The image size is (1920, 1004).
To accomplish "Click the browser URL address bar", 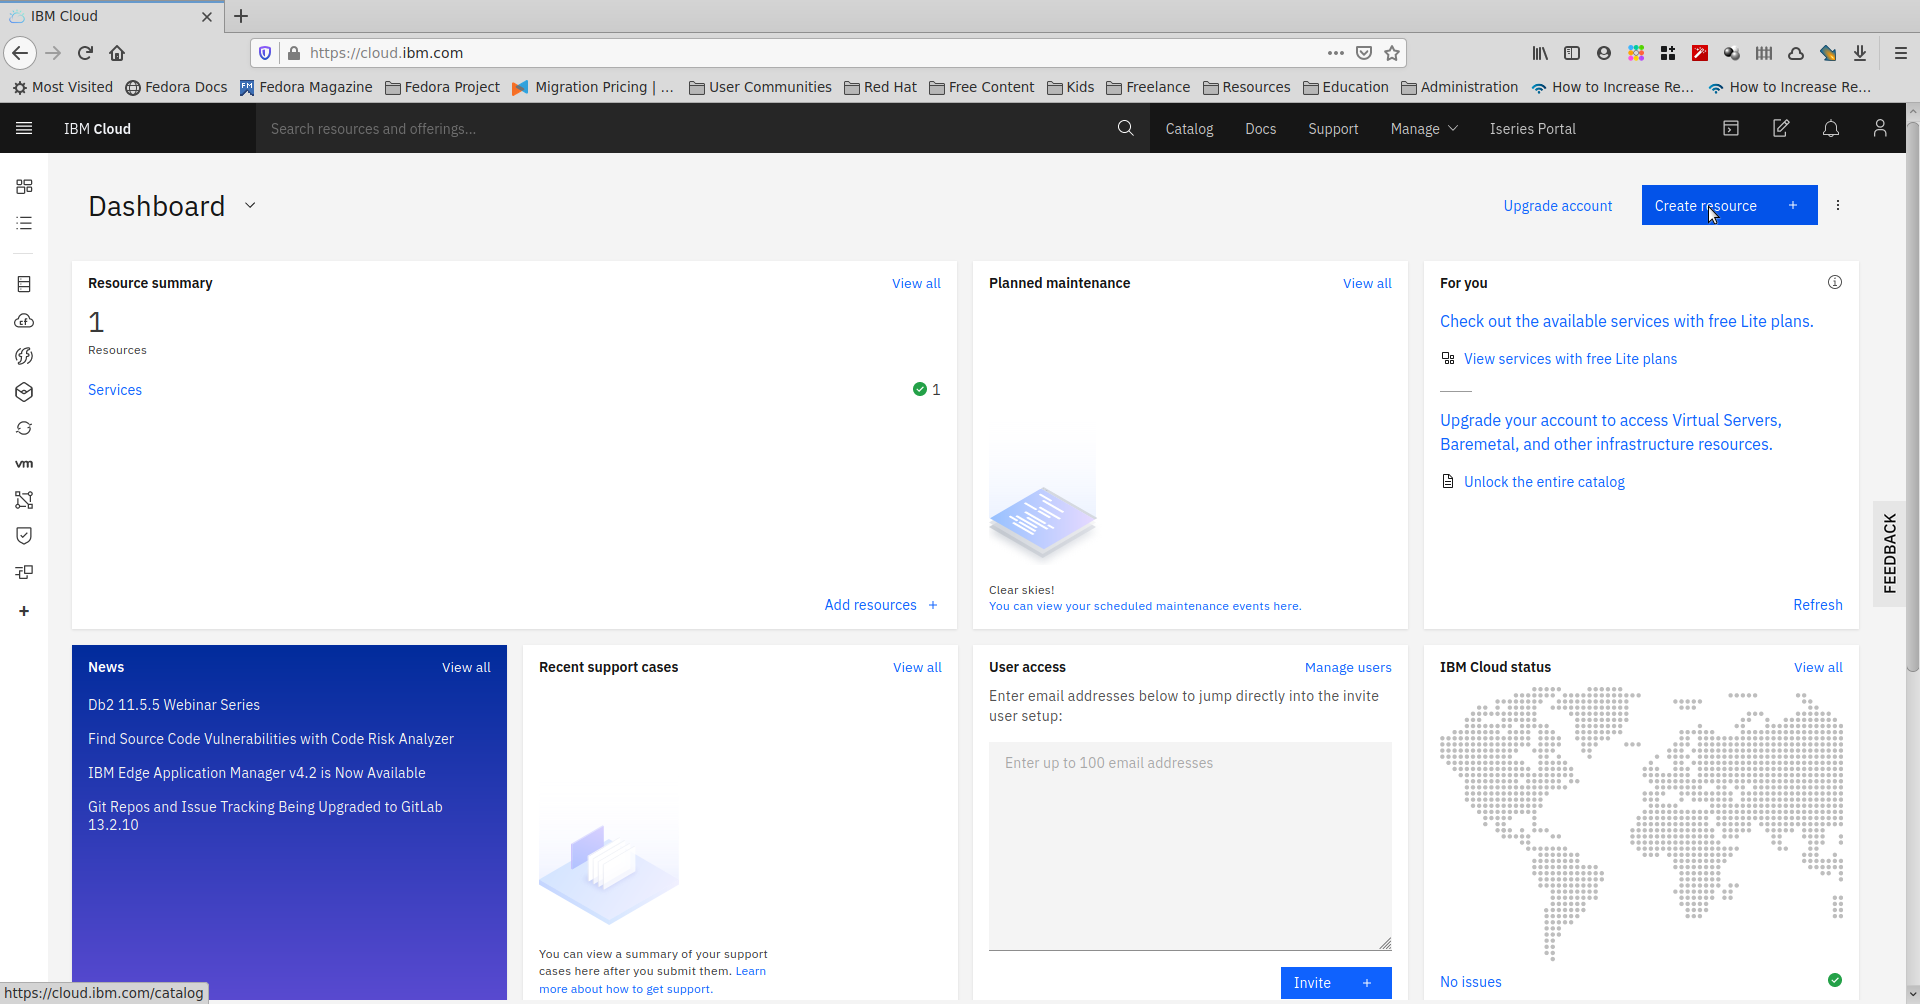I will [810, 52].
